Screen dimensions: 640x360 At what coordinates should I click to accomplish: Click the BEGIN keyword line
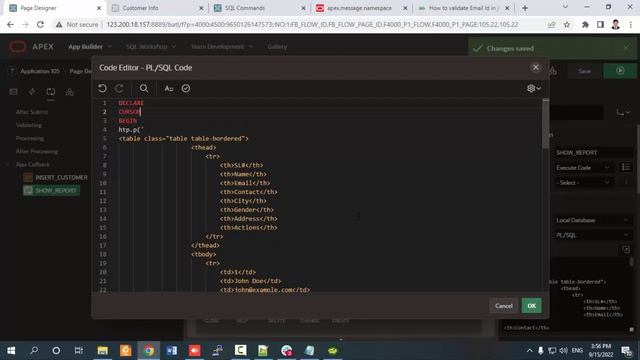coord(128,121)
